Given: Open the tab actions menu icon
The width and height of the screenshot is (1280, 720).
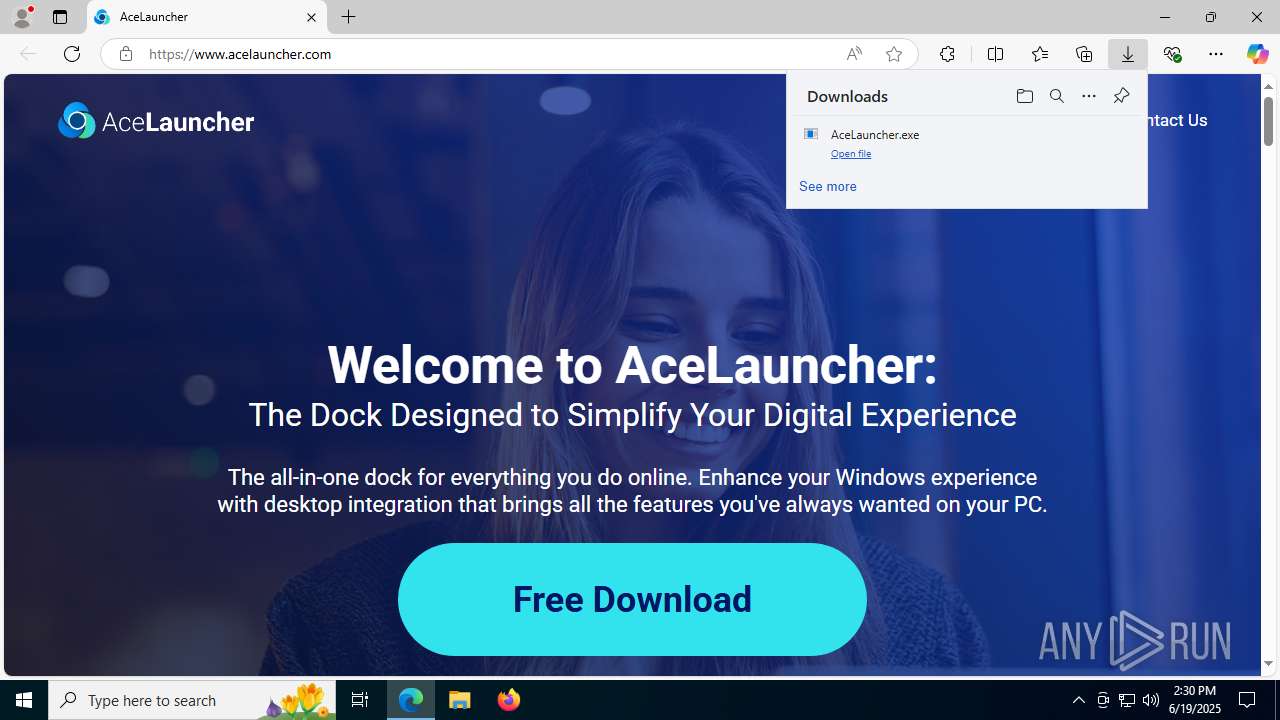Looking at the screenshot, I should point(60,17).
